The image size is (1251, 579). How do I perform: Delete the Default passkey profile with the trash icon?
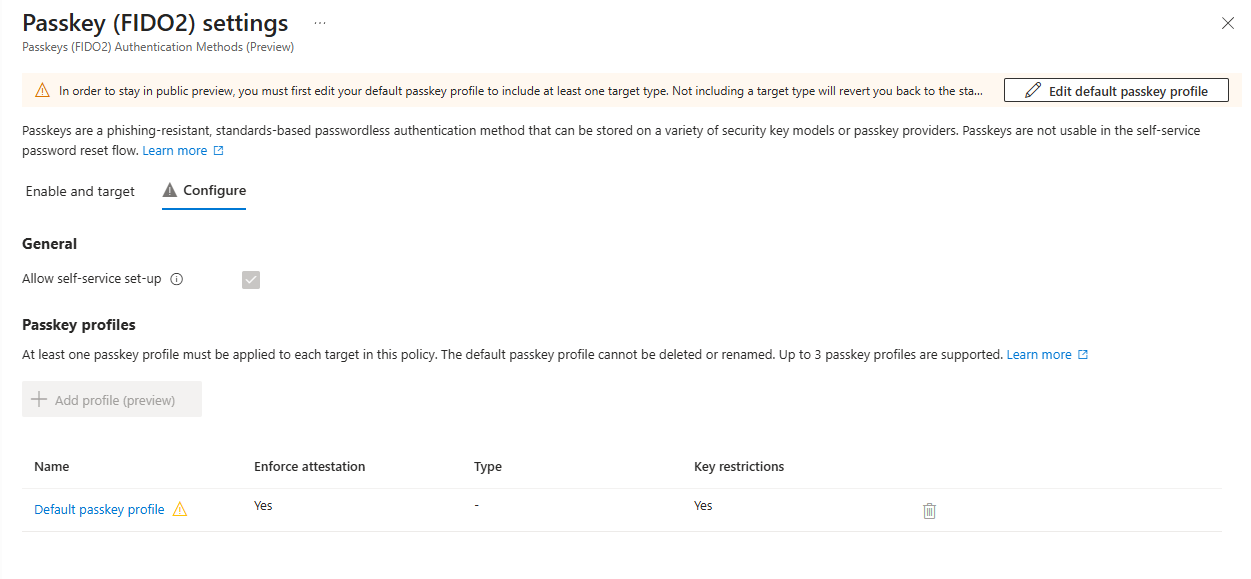(x=929, y=510)
